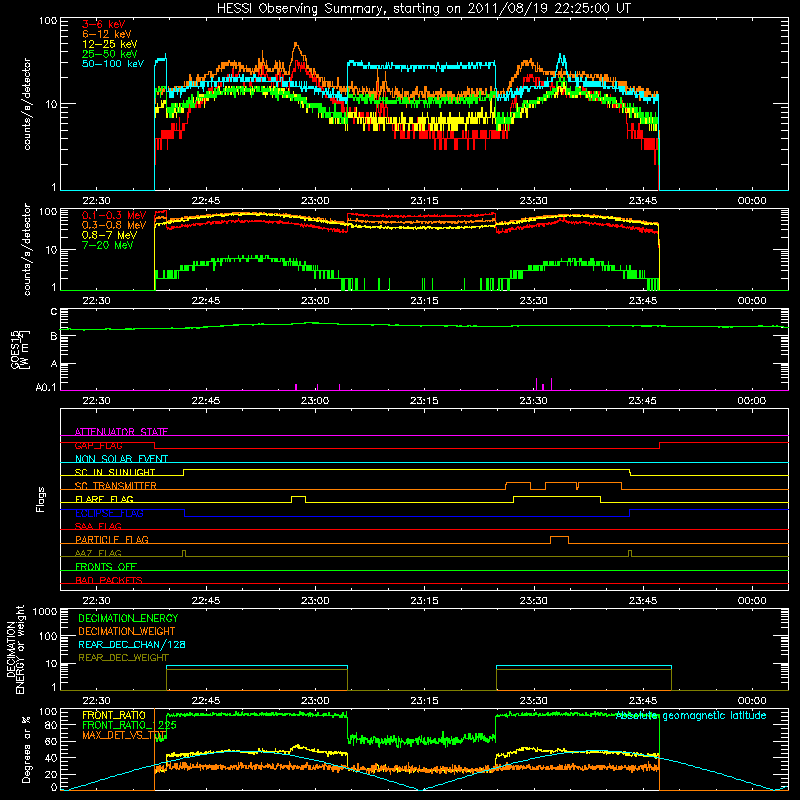The height and width of the screenshot is (800, 800).
Task: Select the BAD_PACKETS label
Action: tap(109, 580)
